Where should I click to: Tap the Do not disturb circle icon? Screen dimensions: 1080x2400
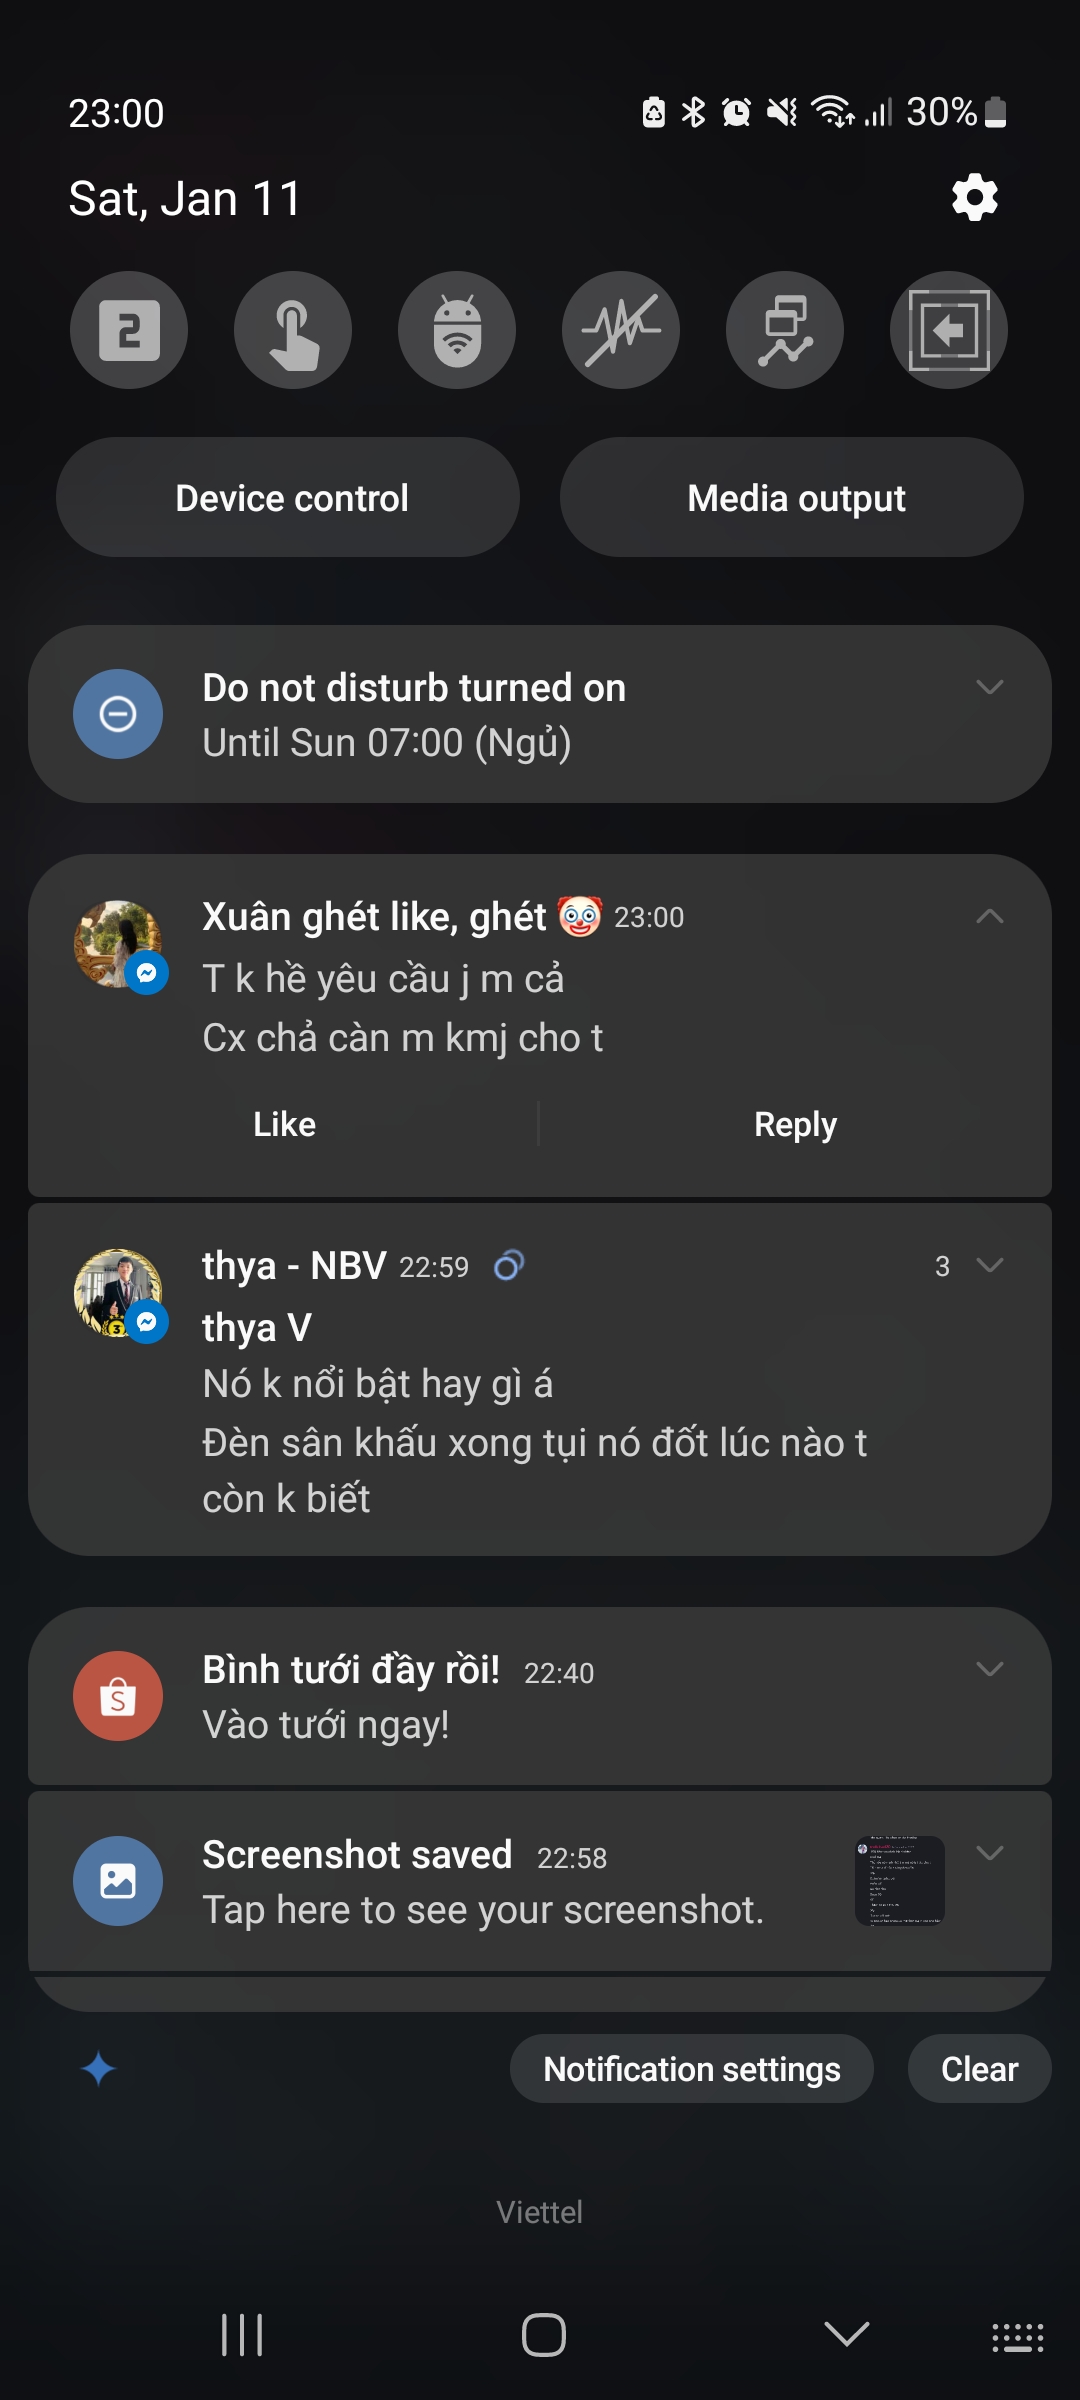(x=118, y=714)
